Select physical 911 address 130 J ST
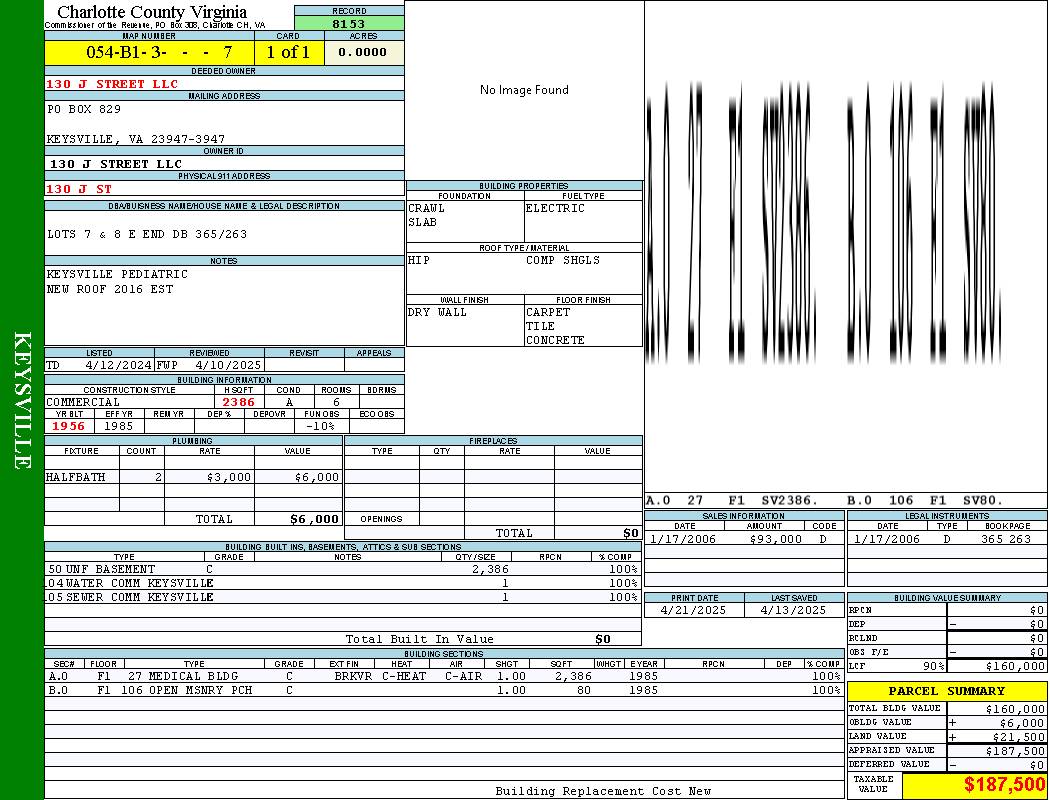This screenshot has height=800, width=1050. pos(78,189)
